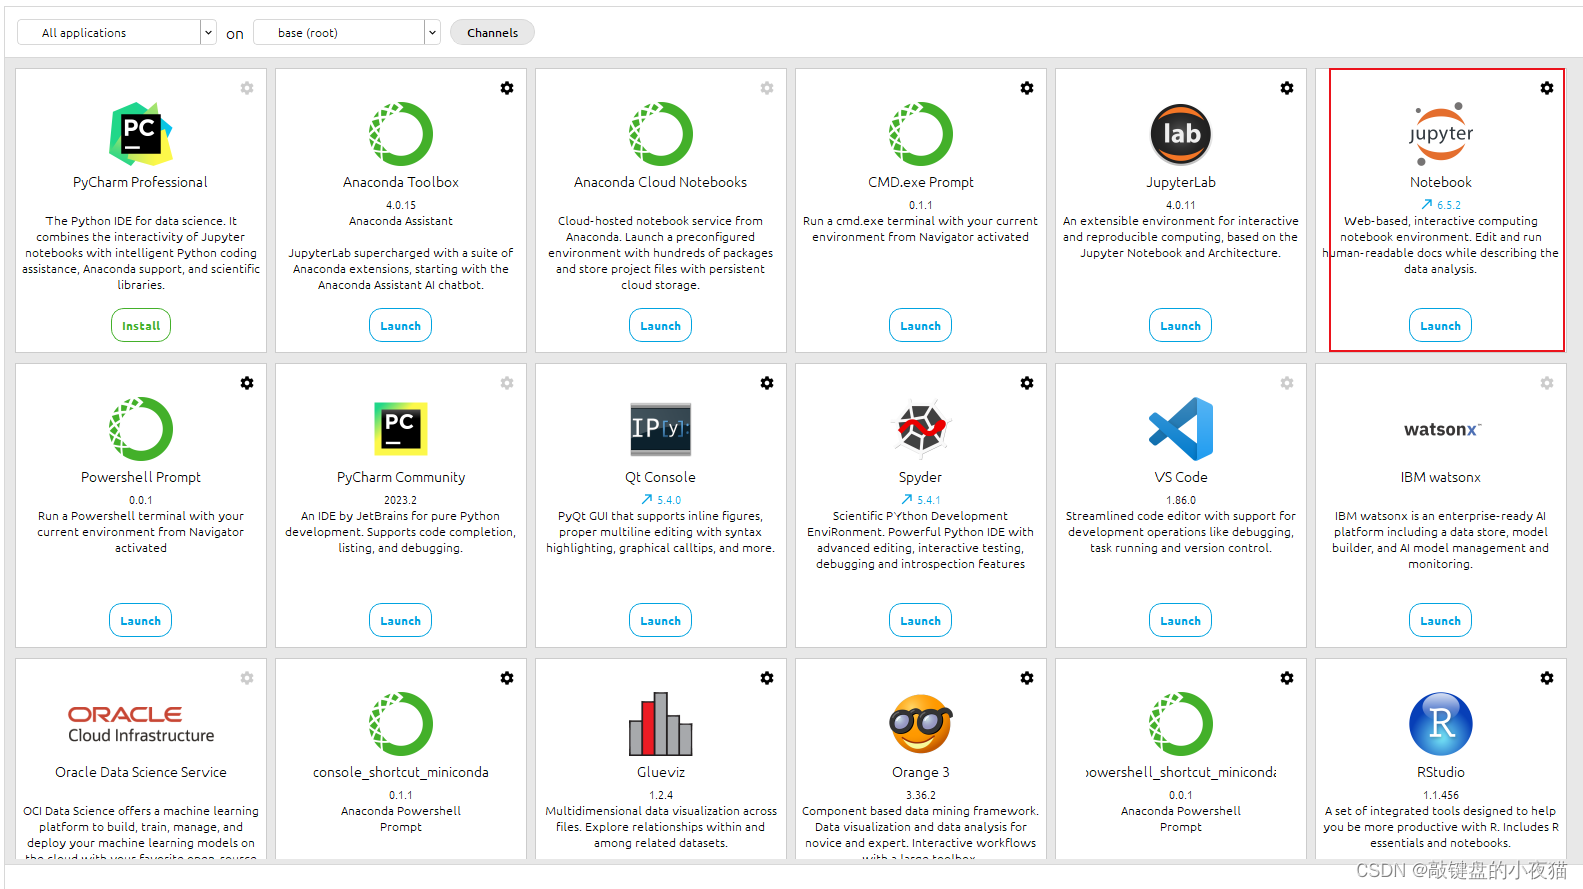Launch IBM watsonx
The width and height of the screenshot is (1583, 889).
(x=1441, y=621)
